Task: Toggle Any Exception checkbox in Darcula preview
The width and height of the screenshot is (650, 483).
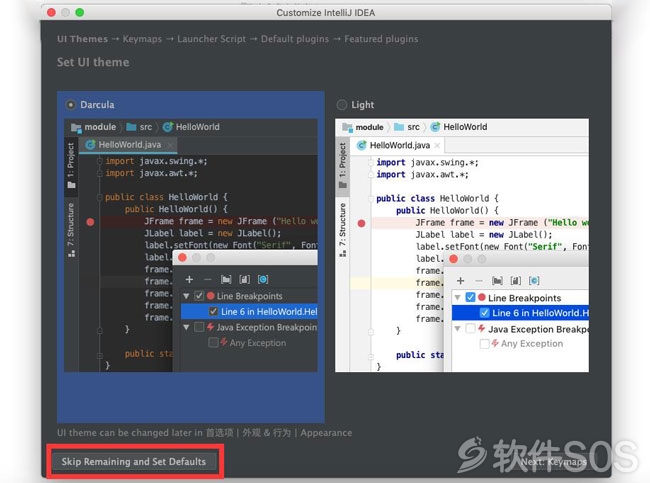Action: click(x=213, y=342)
